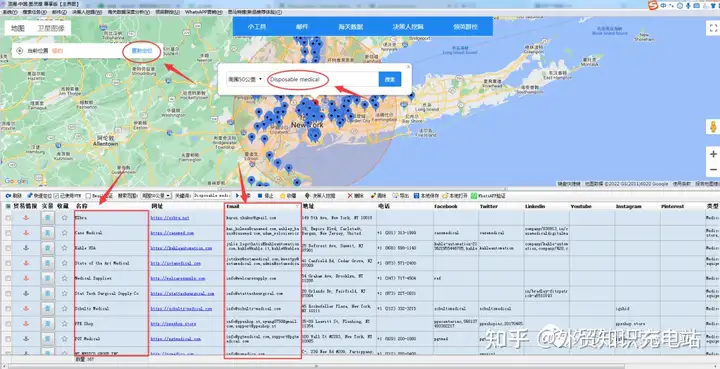Click the blue Search (搜索) button in the popup
The width and height of the screenshot is (720, 369).
390,79
